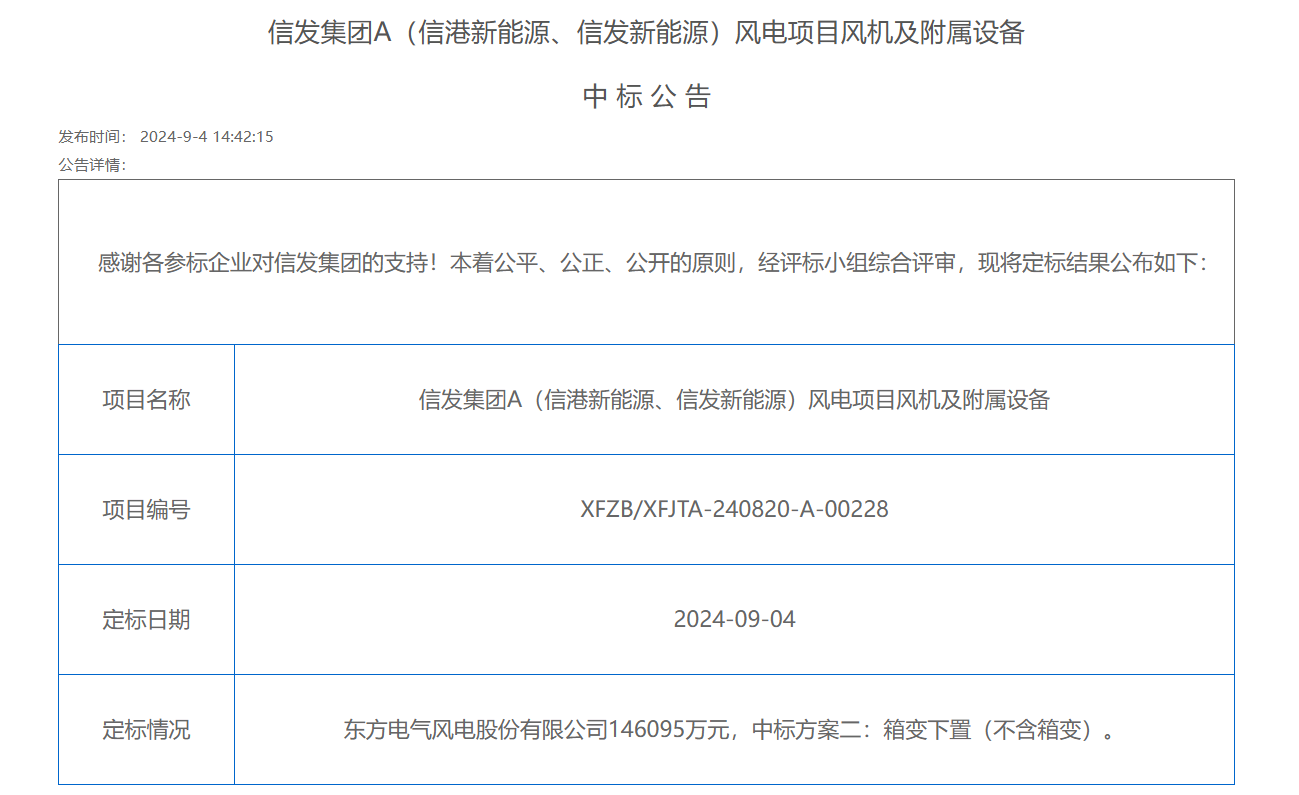
Task: Click the 定标日期 row header cell
Action: click(146, 620)
